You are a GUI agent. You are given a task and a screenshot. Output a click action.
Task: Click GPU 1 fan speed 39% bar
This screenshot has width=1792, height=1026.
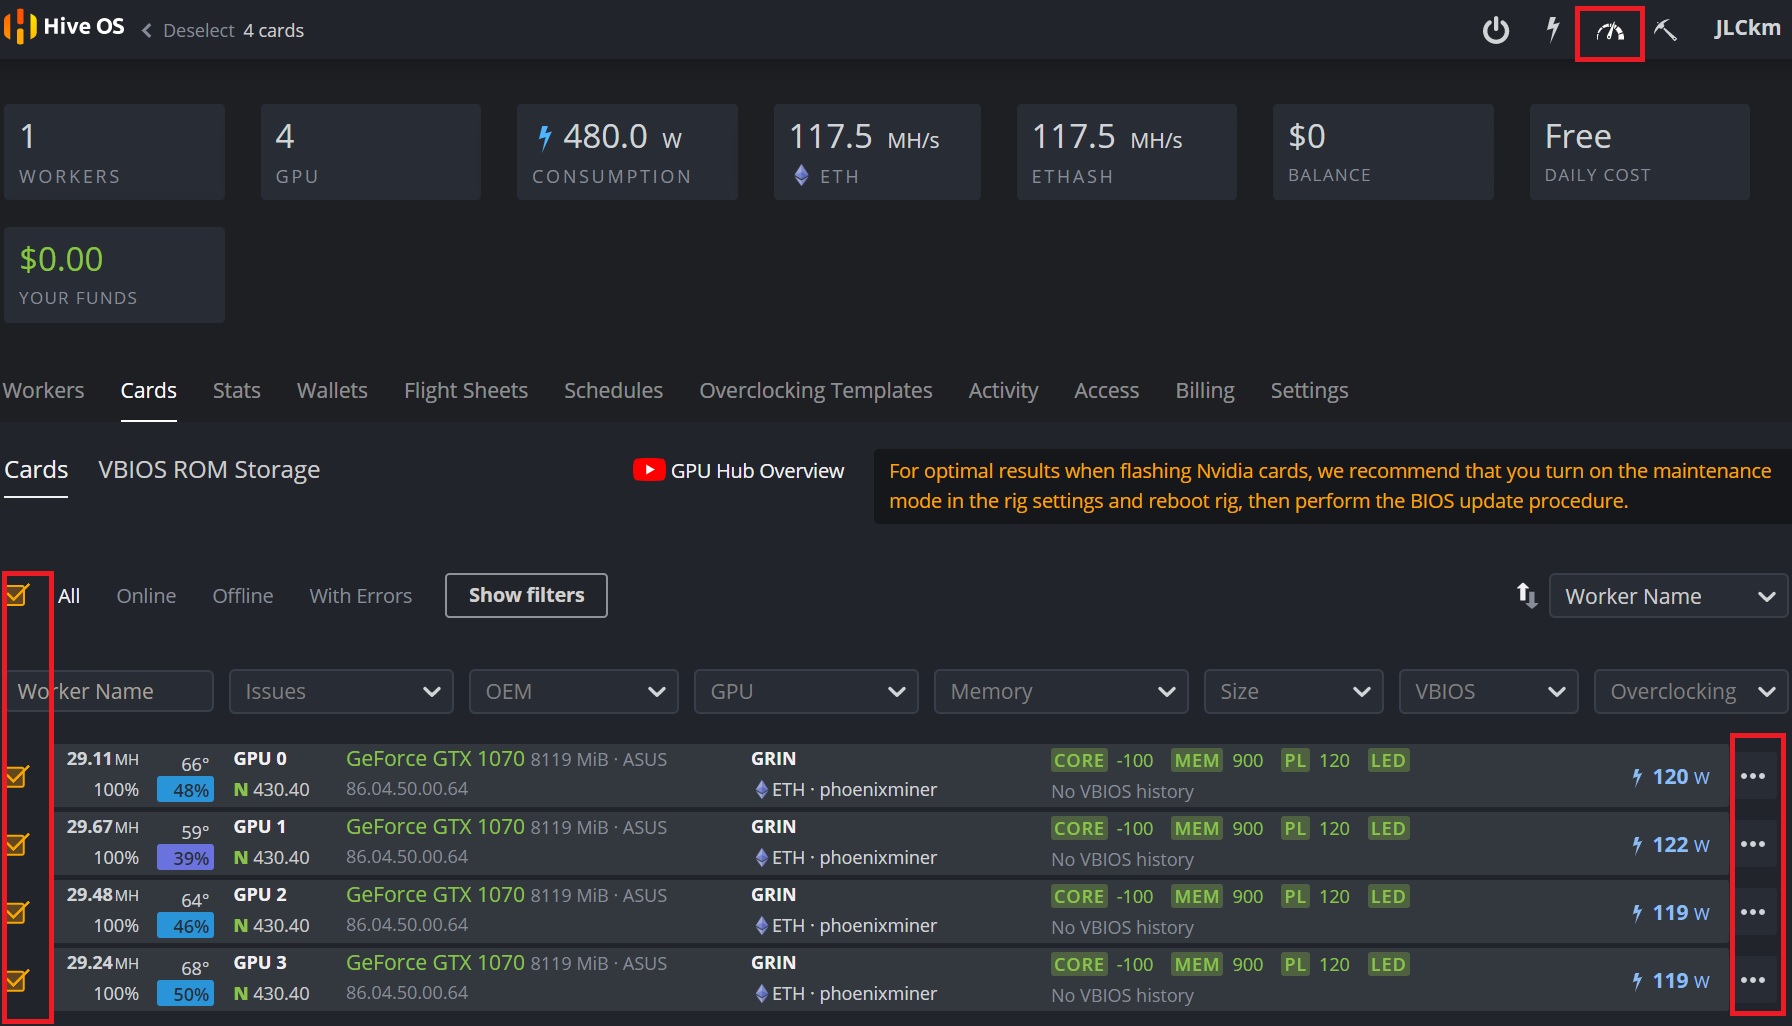(185, 858)
